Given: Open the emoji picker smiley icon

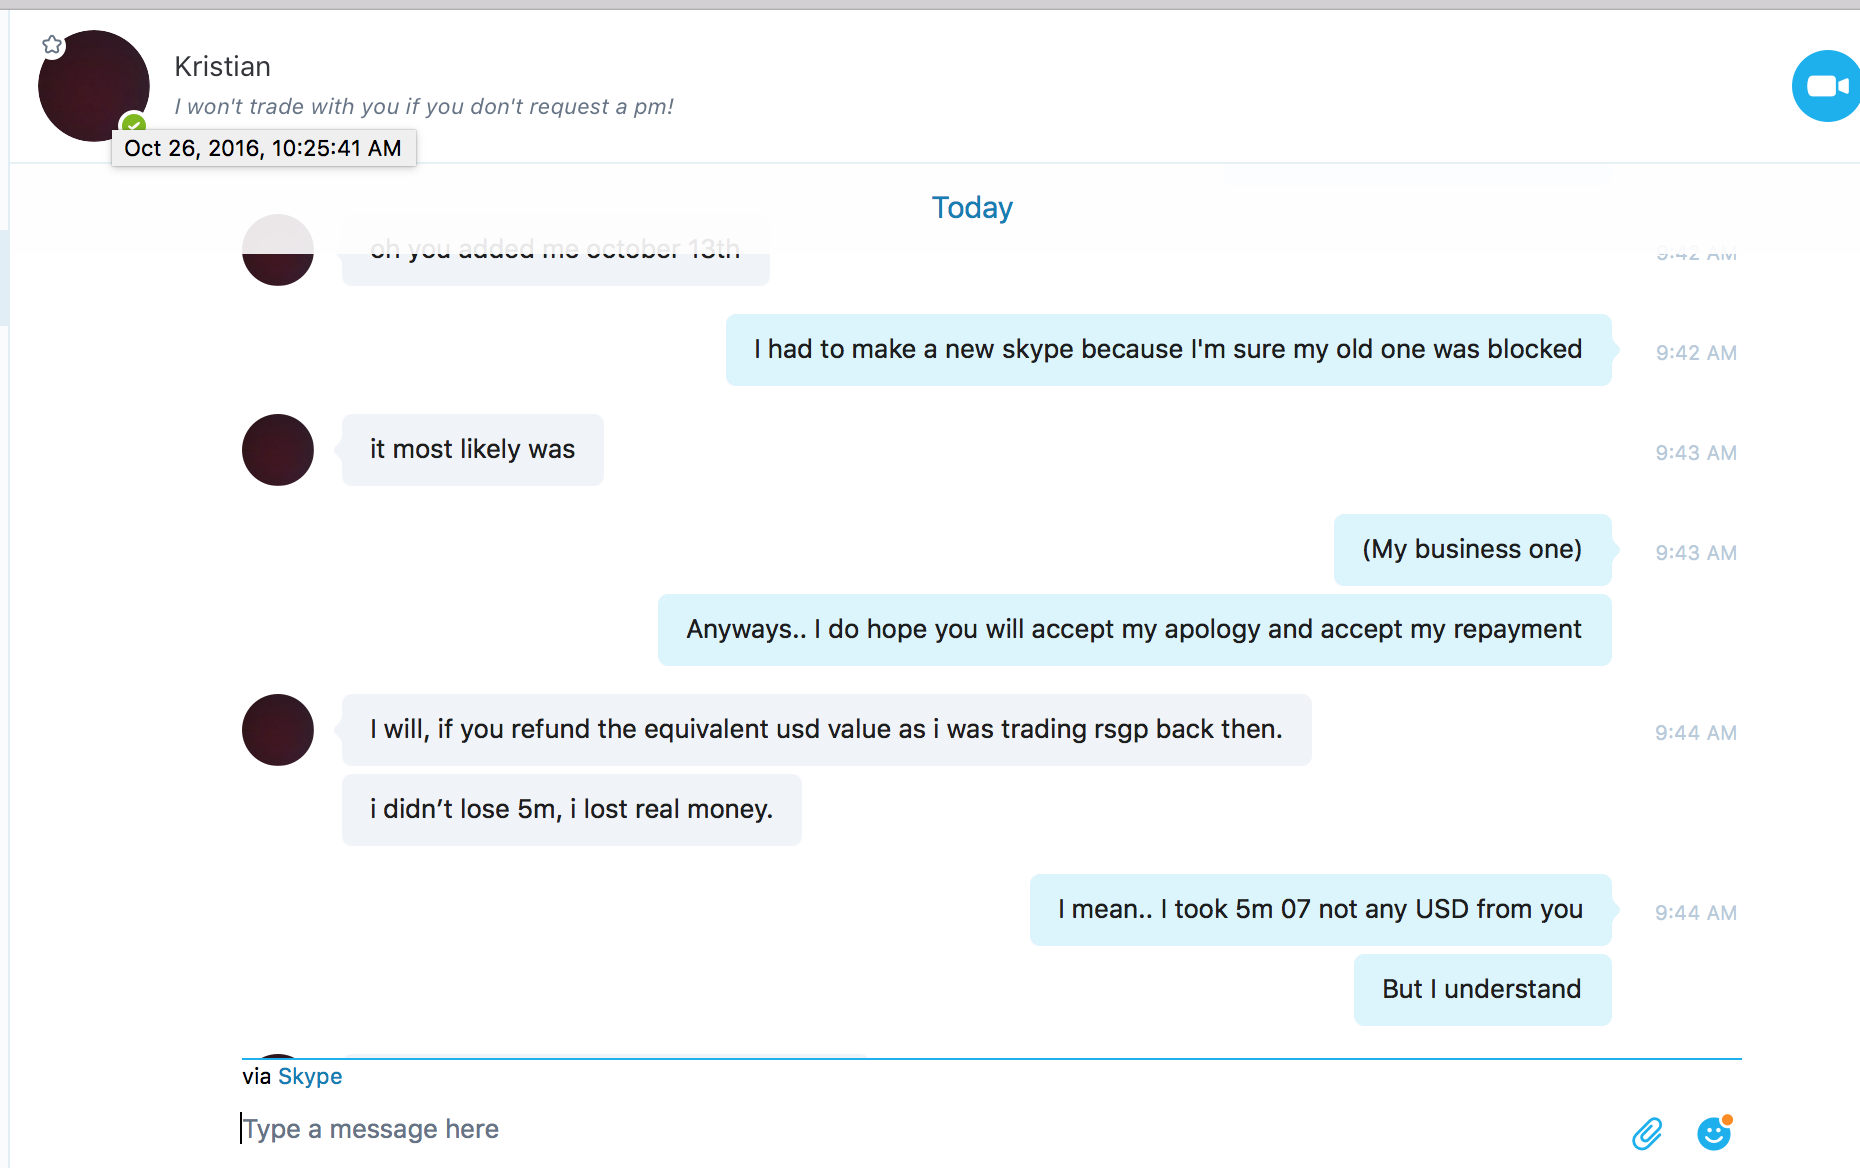Looking at the screenshot, I should point(1714,1132).
